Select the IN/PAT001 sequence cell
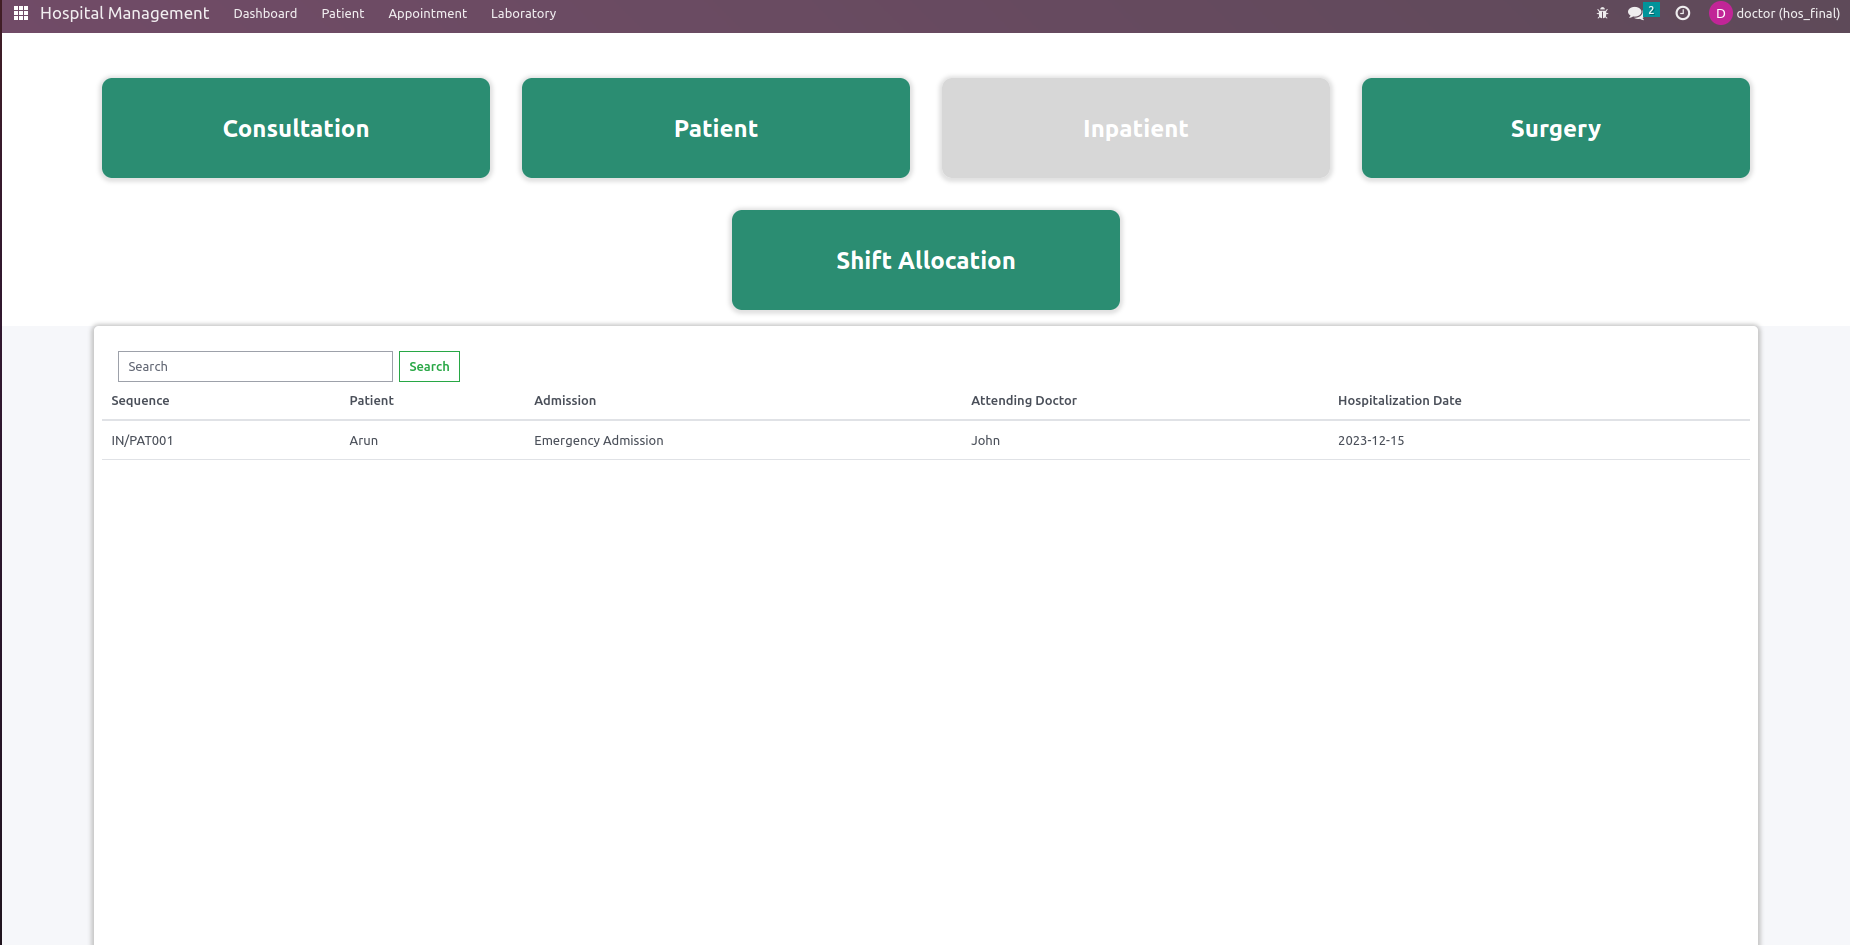 click(142, 440)
